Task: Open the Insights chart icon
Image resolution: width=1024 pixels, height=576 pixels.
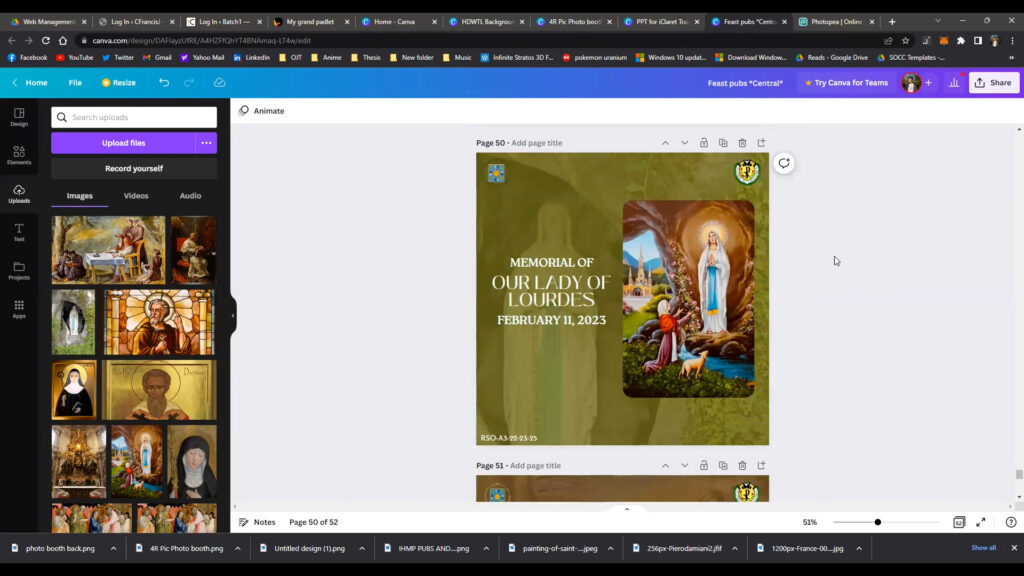Action: click(954, 83)
